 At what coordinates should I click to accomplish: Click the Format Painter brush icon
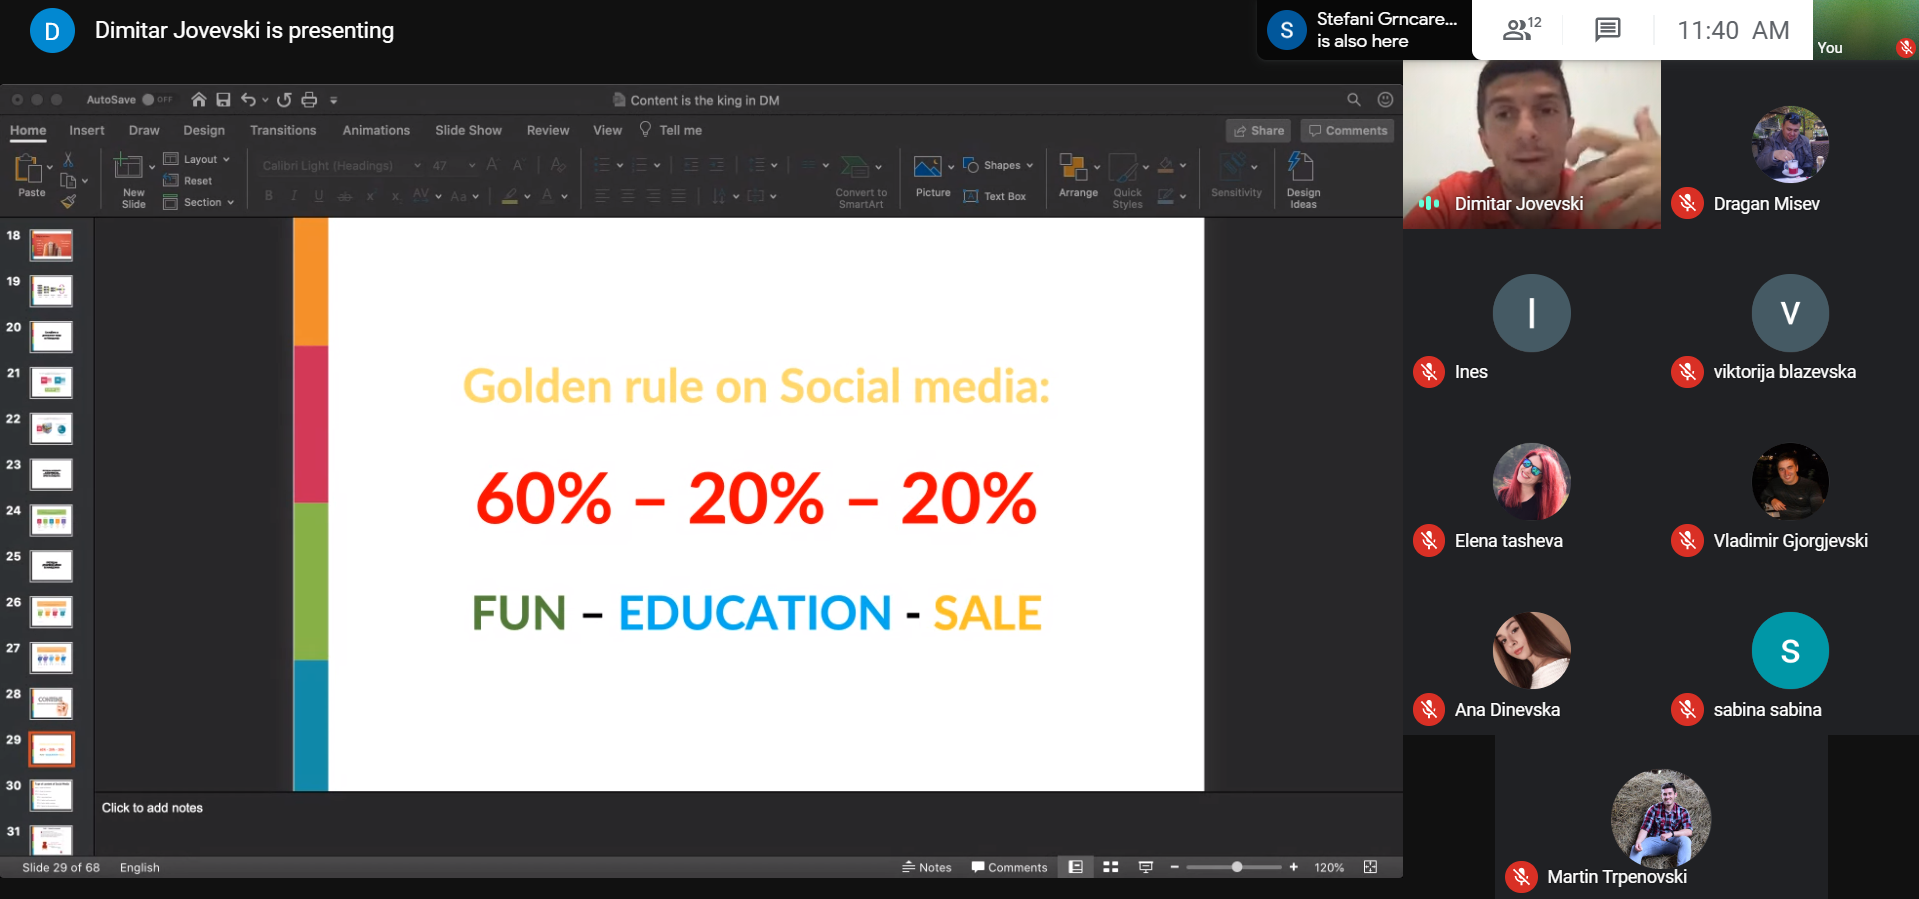[68, 202]
